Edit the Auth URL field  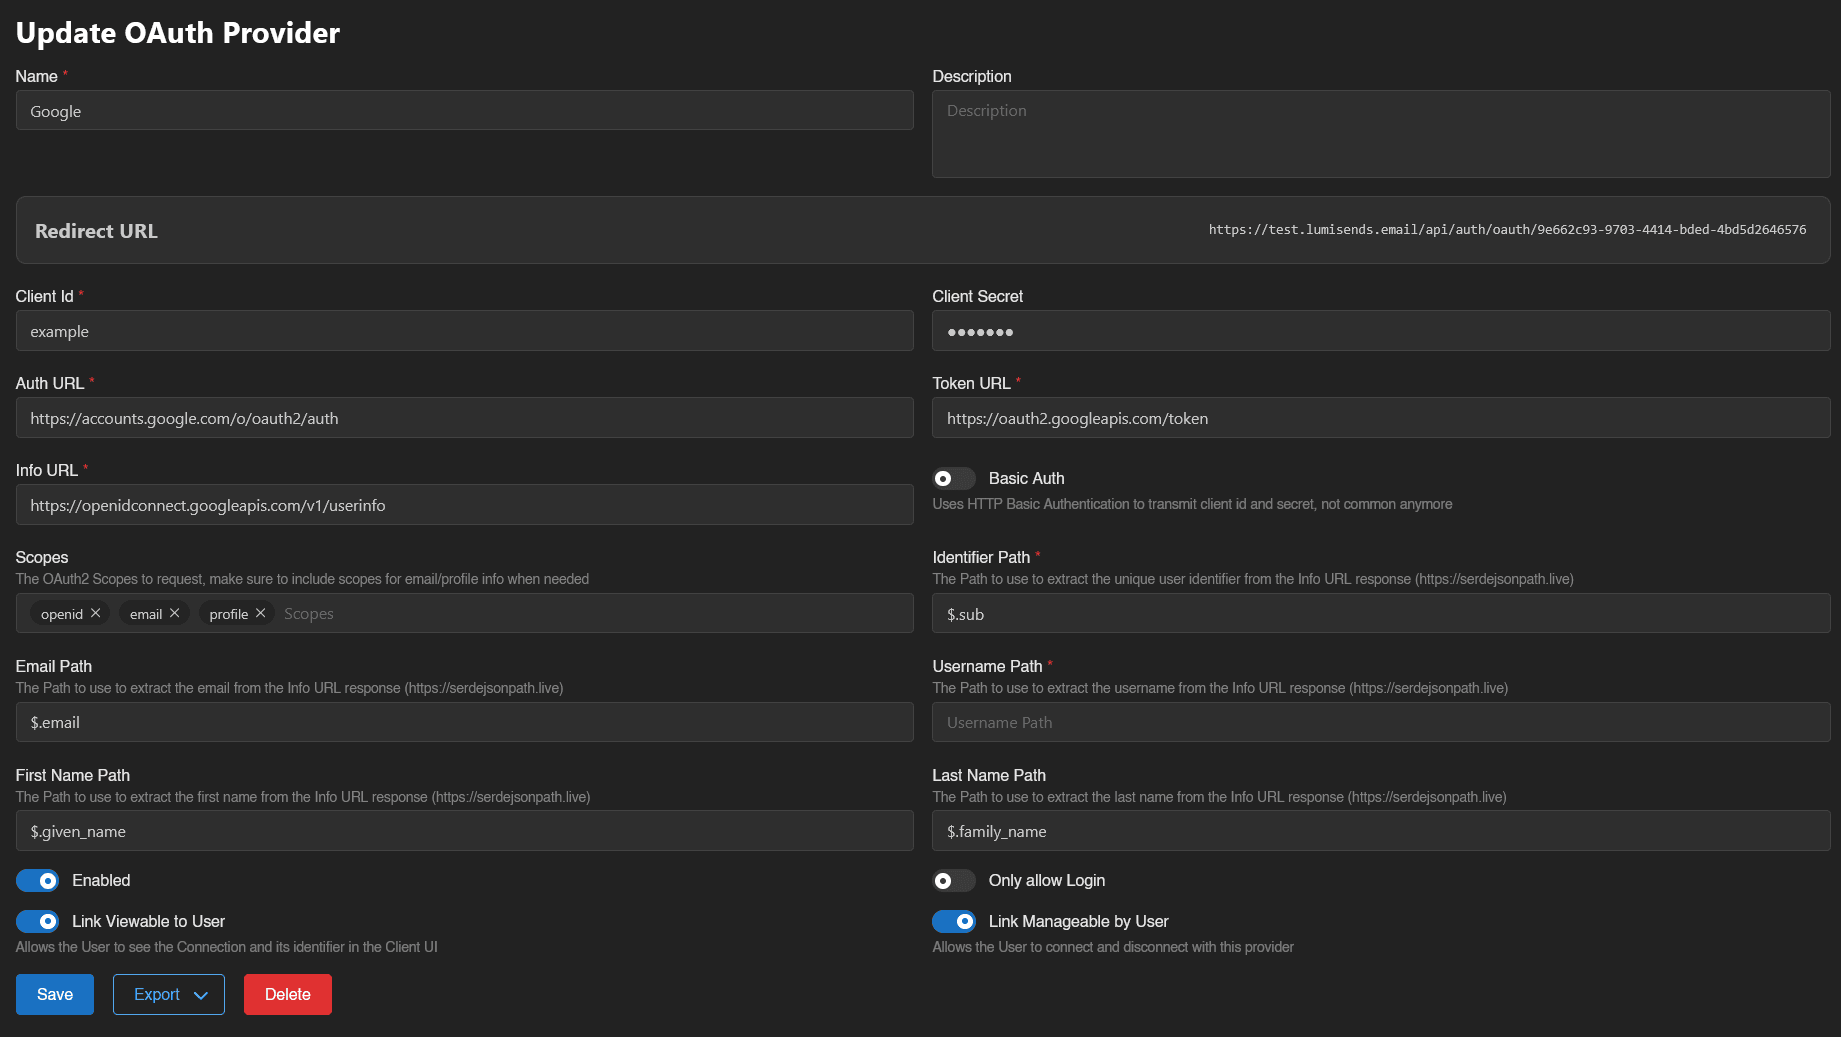coord(464,417)
